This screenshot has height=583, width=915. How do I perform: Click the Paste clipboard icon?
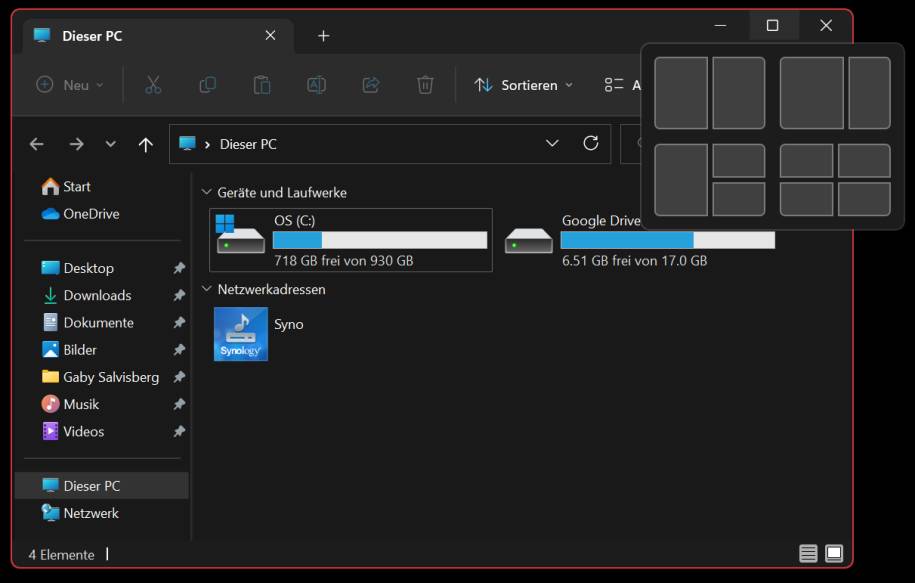point(262,85)
